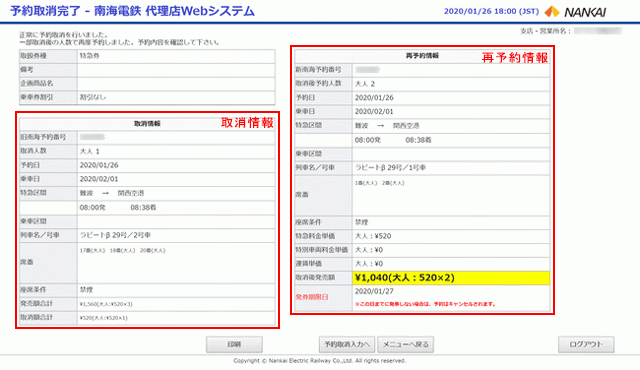Click the 取消情報 table header
Viewport: 640px width, 370px height.
click(147, 124)
